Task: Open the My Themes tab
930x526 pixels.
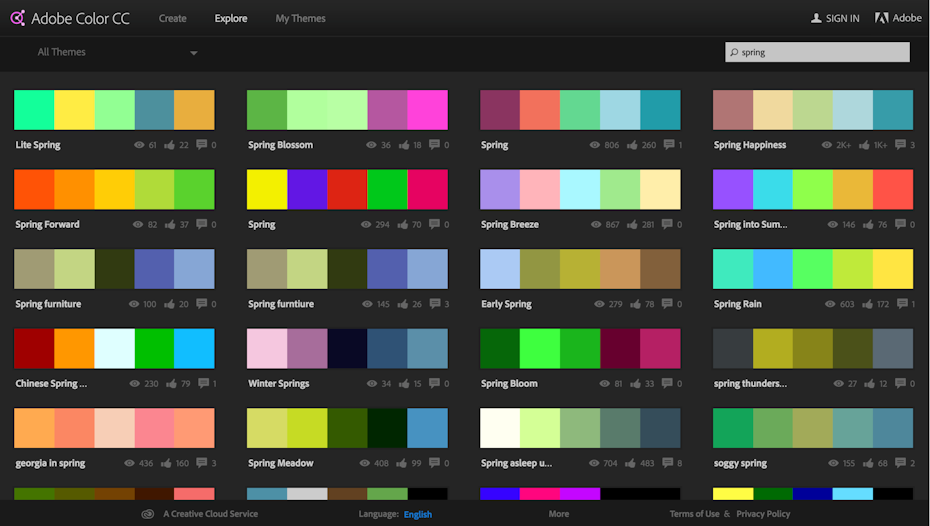Action: click(300, 18)
